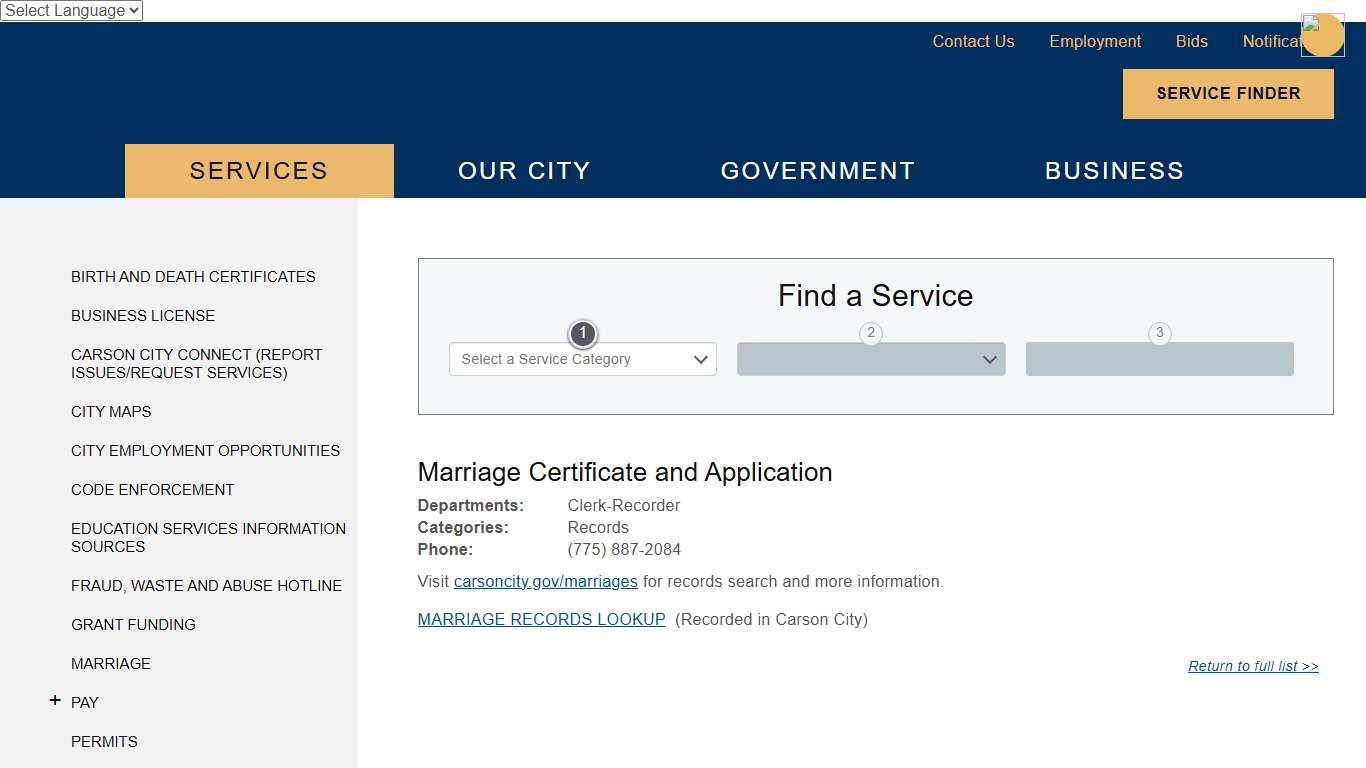Click the grayed step 2 indicator

pyautogui.click(x=871, y=334)
